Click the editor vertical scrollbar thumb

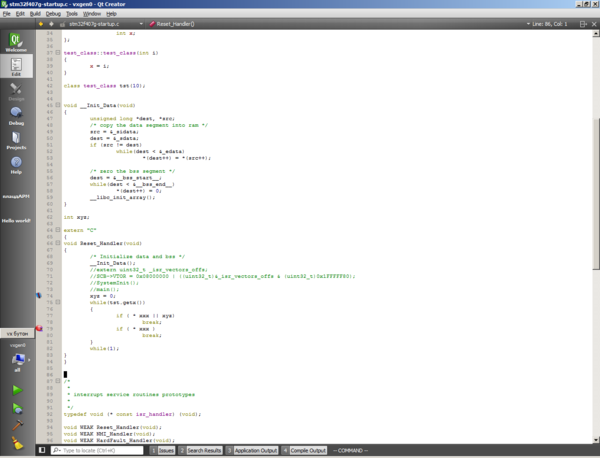[x=596, y=193]
